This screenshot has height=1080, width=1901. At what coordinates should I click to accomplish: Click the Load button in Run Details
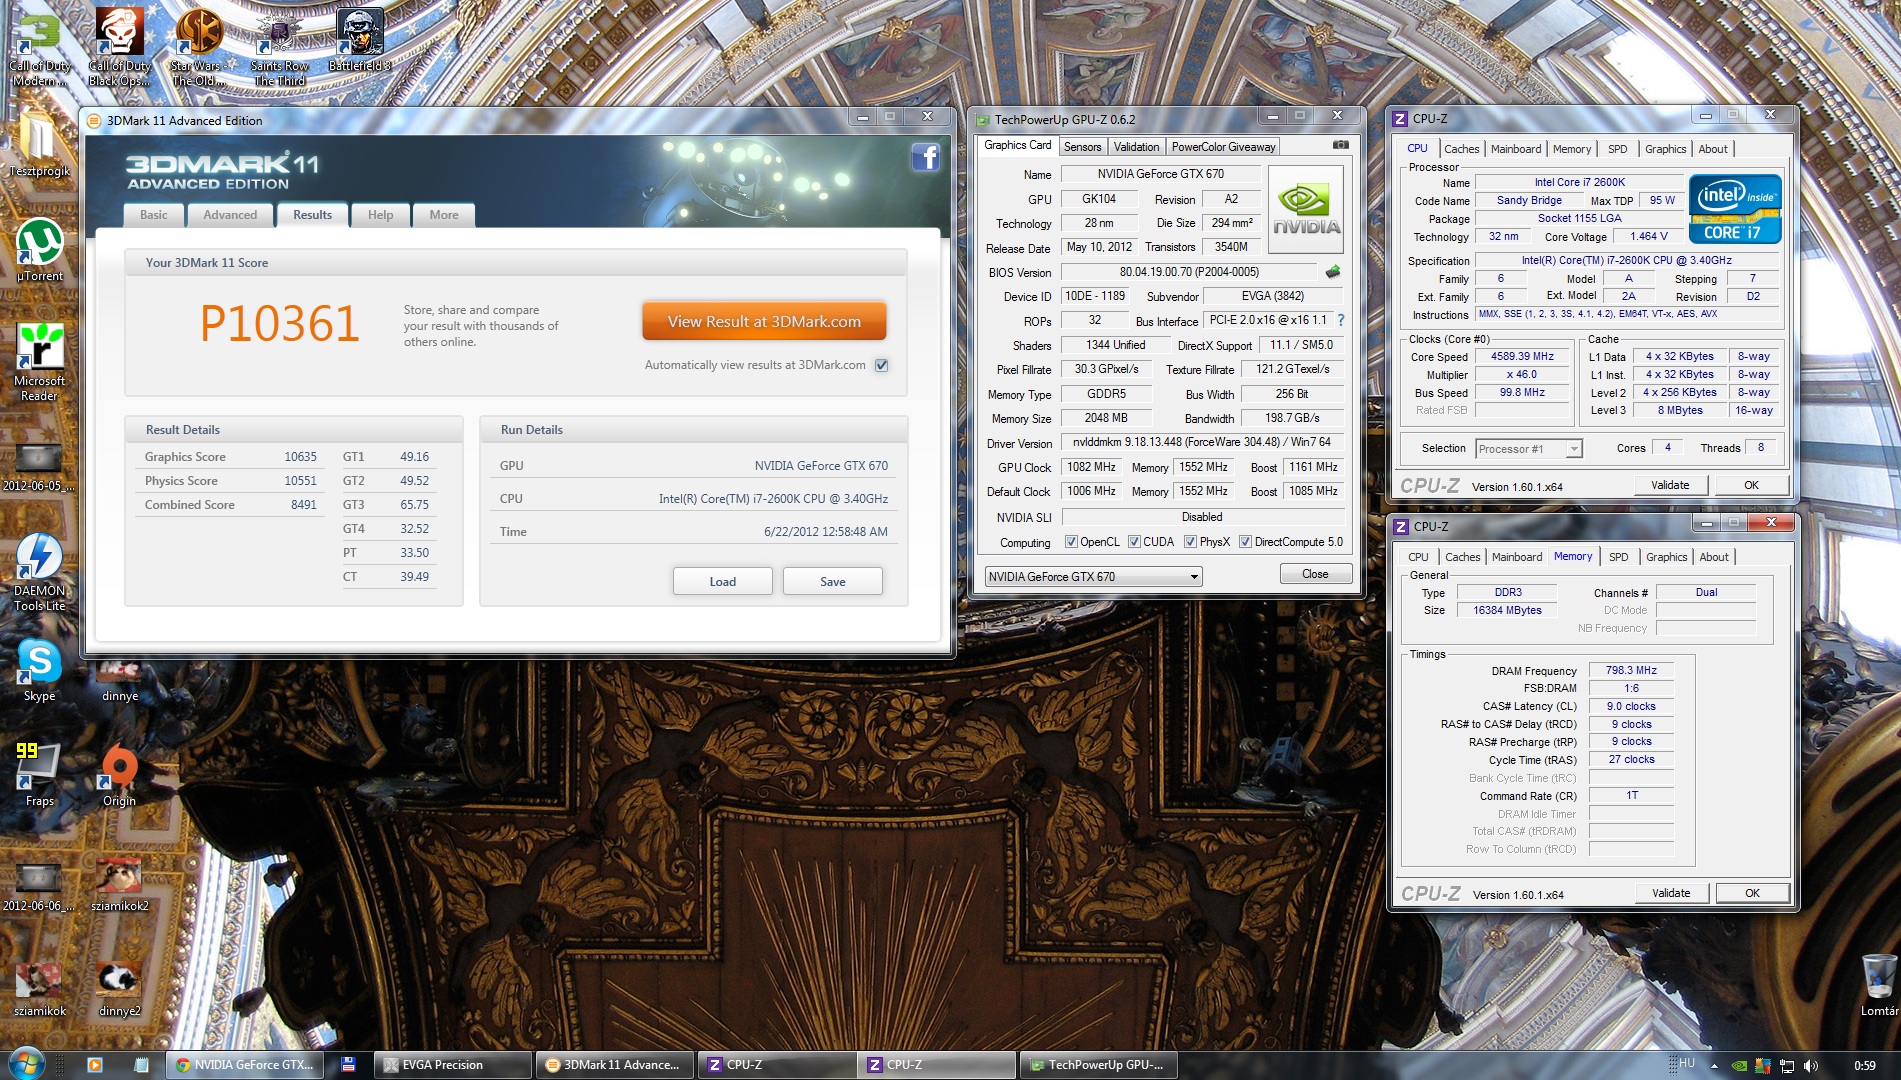point(722,582)
